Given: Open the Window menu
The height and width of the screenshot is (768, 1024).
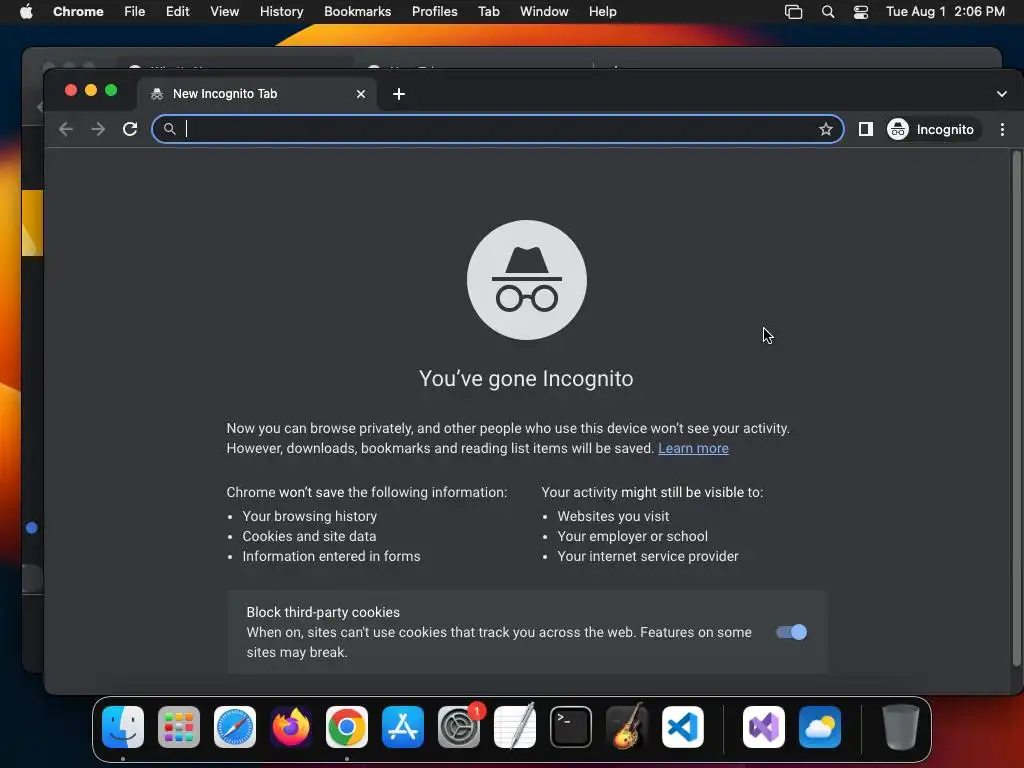Looking at the screenshot, I should pyautogui.click(x=544, y=12).
